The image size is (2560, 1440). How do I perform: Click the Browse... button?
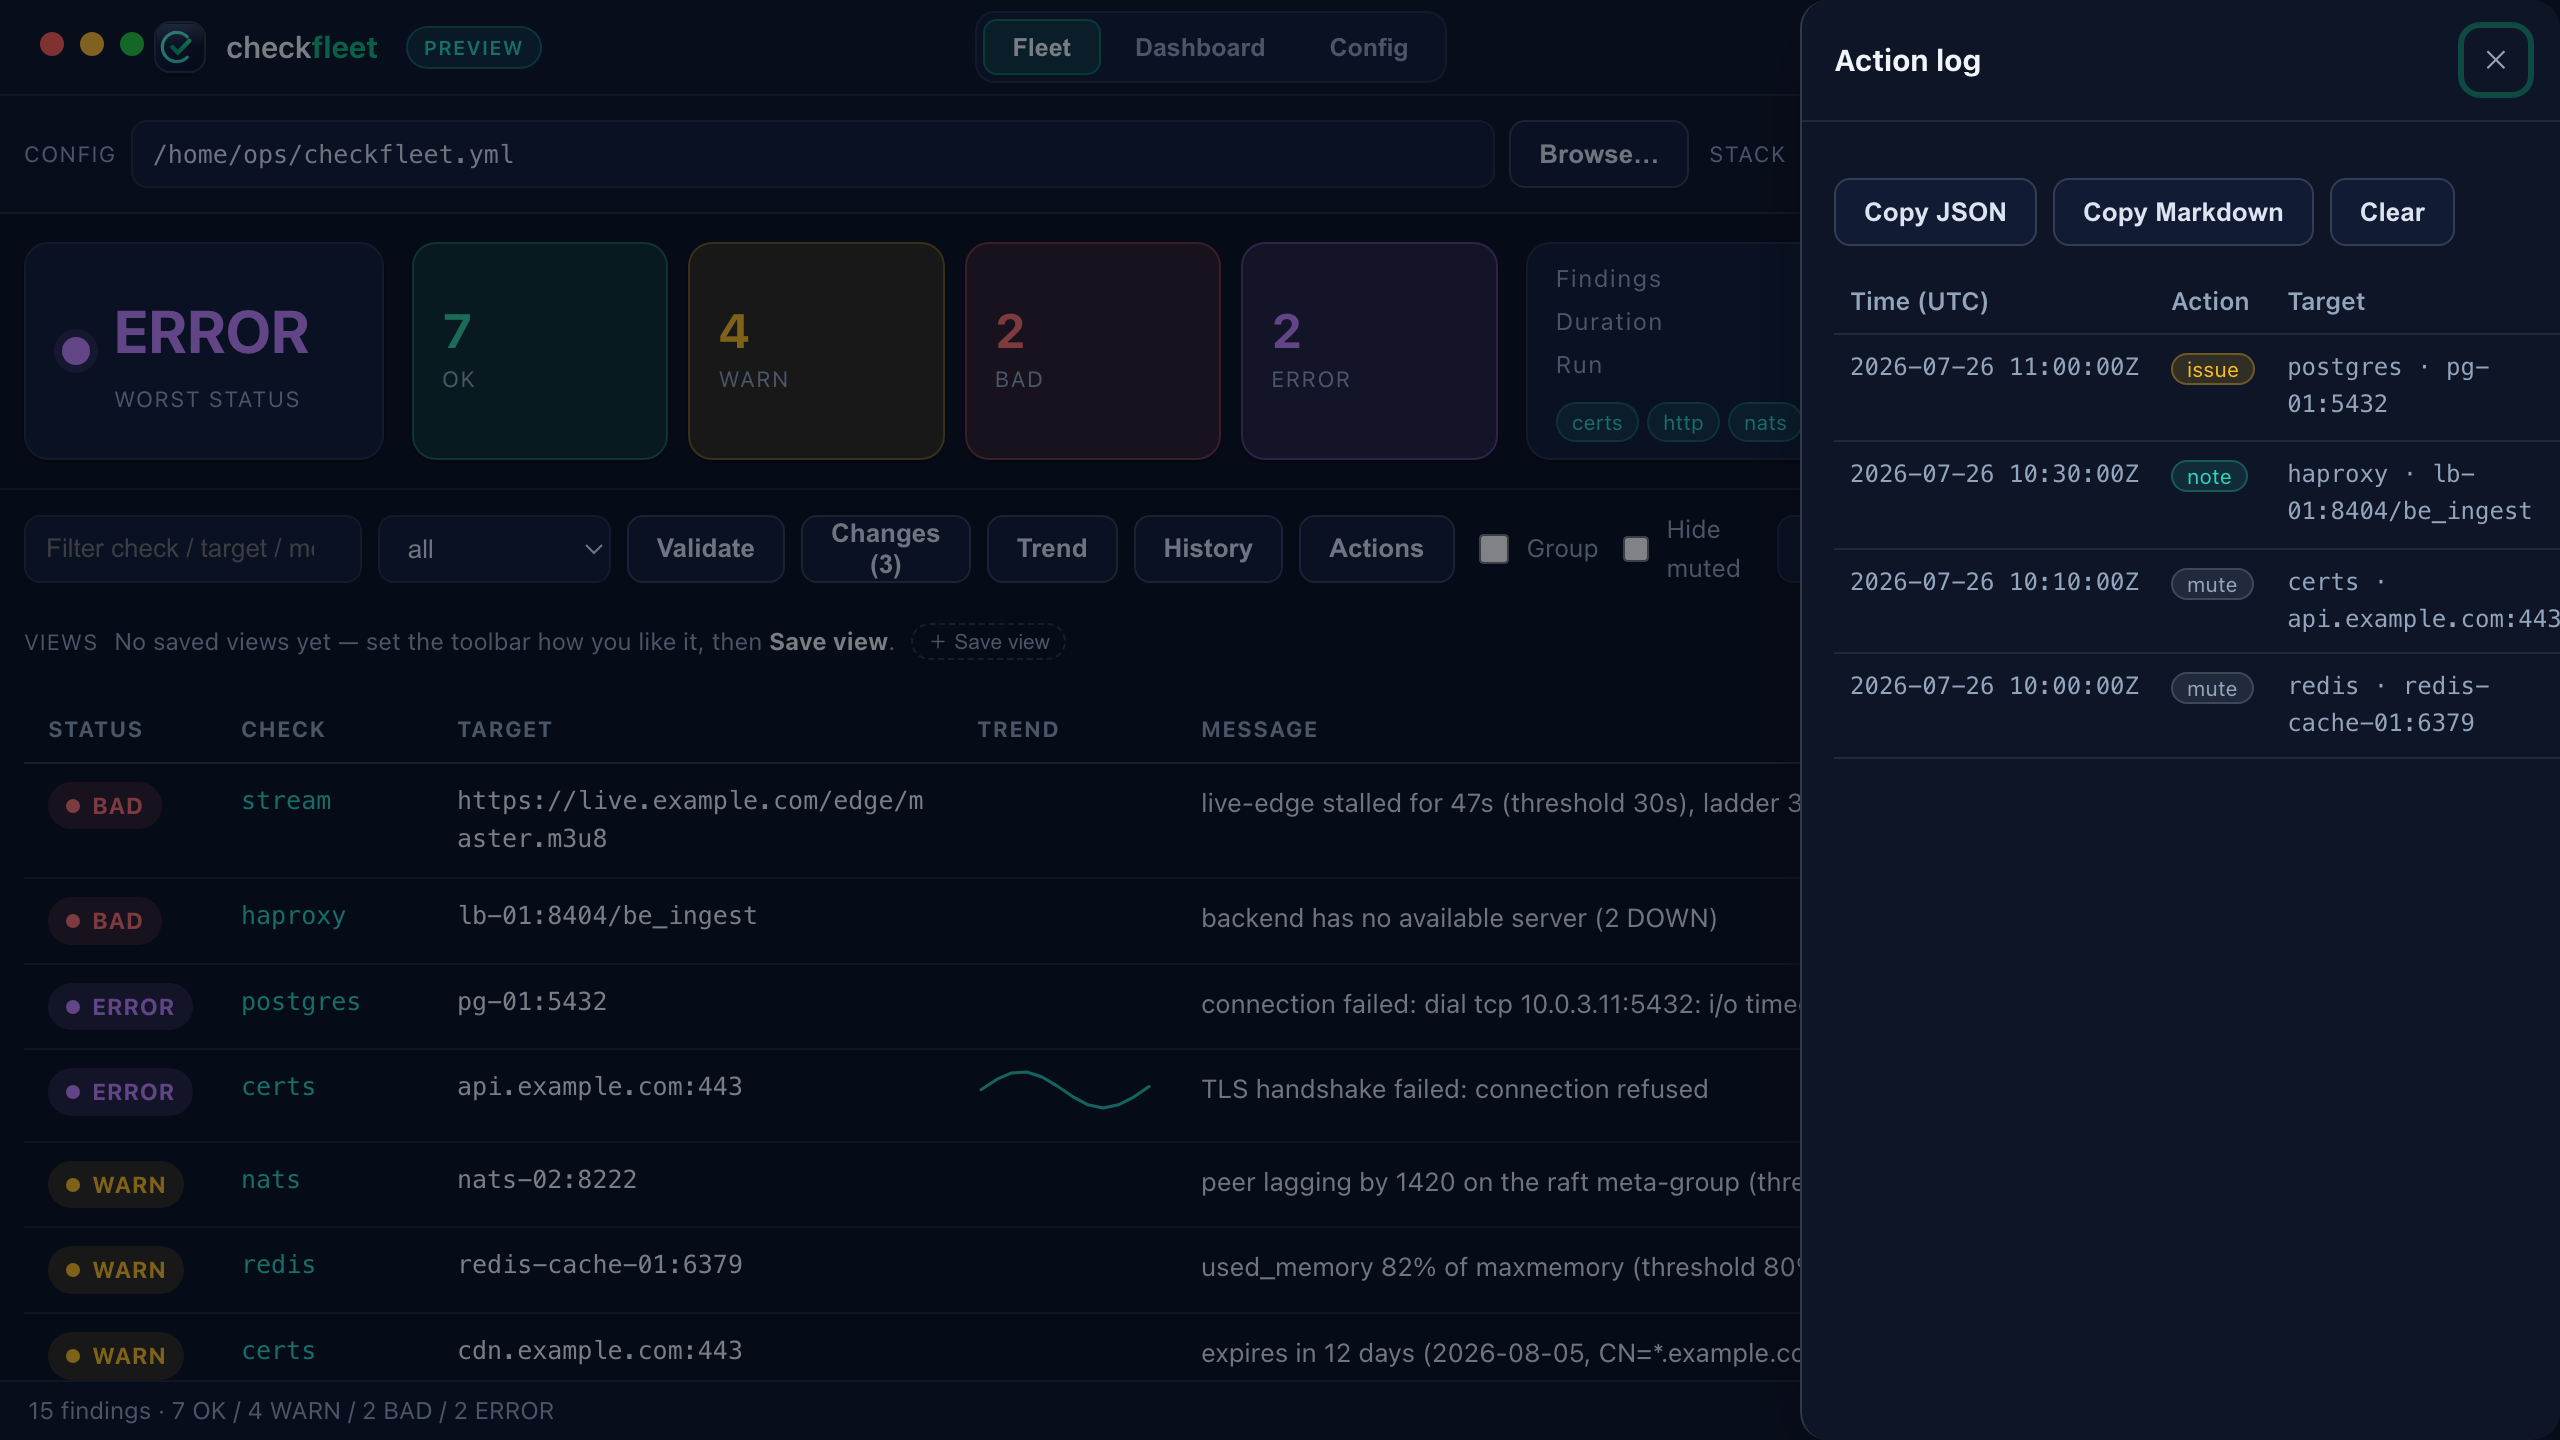pos(1598,154)
